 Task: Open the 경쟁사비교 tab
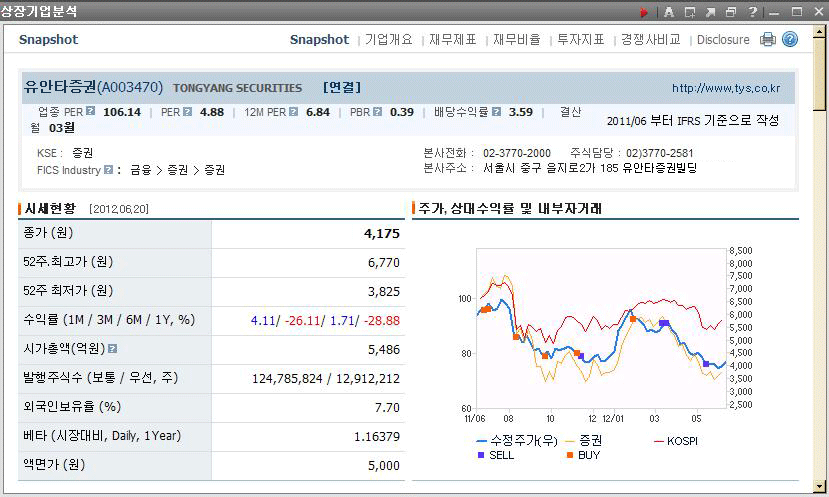tap(650, 40)
